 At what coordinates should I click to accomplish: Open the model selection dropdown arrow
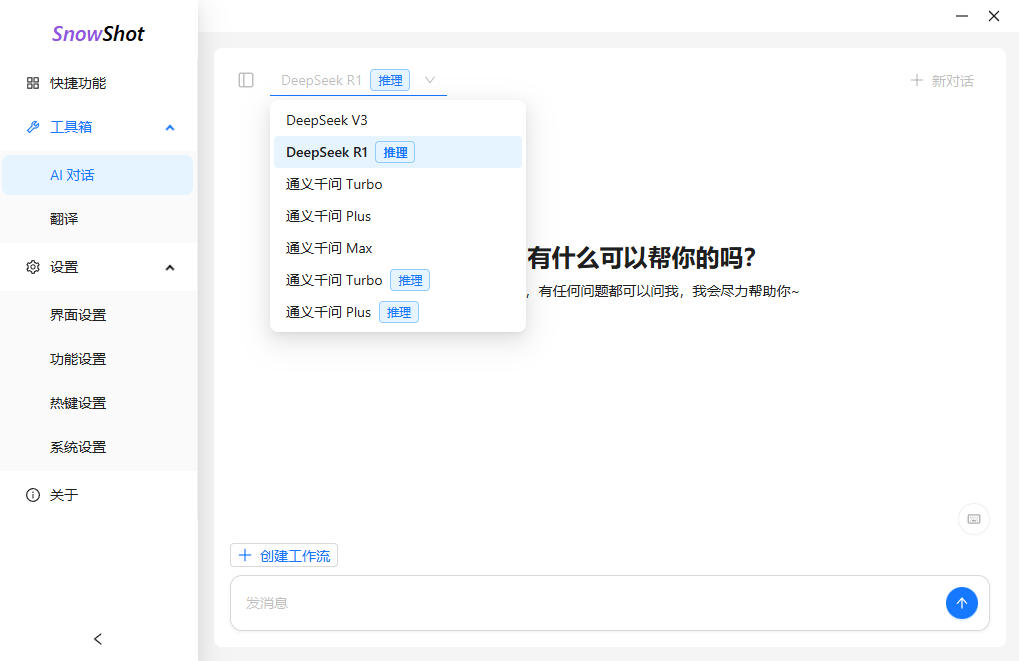click(x=429, y=80)
